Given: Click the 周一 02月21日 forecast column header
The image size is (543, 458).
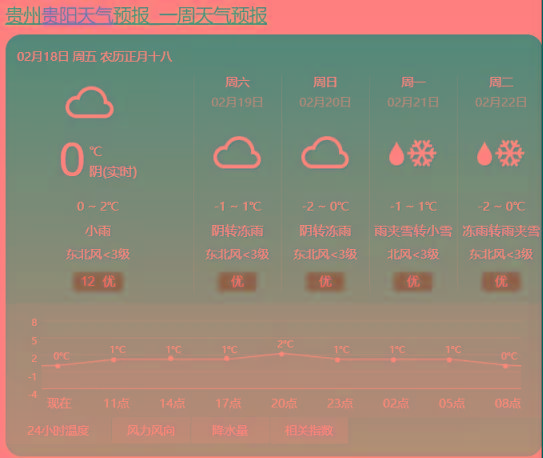Looking at the screenshot, I should pyautogui.click(x=413, y=92).
